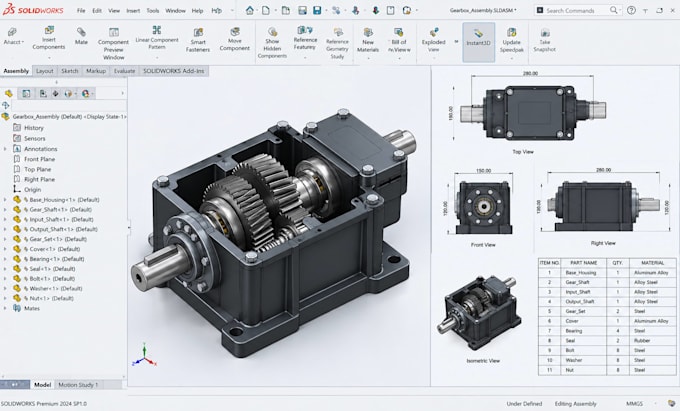
Task: Open the dropdown under Reference Features
Action: tap(305, 57)
